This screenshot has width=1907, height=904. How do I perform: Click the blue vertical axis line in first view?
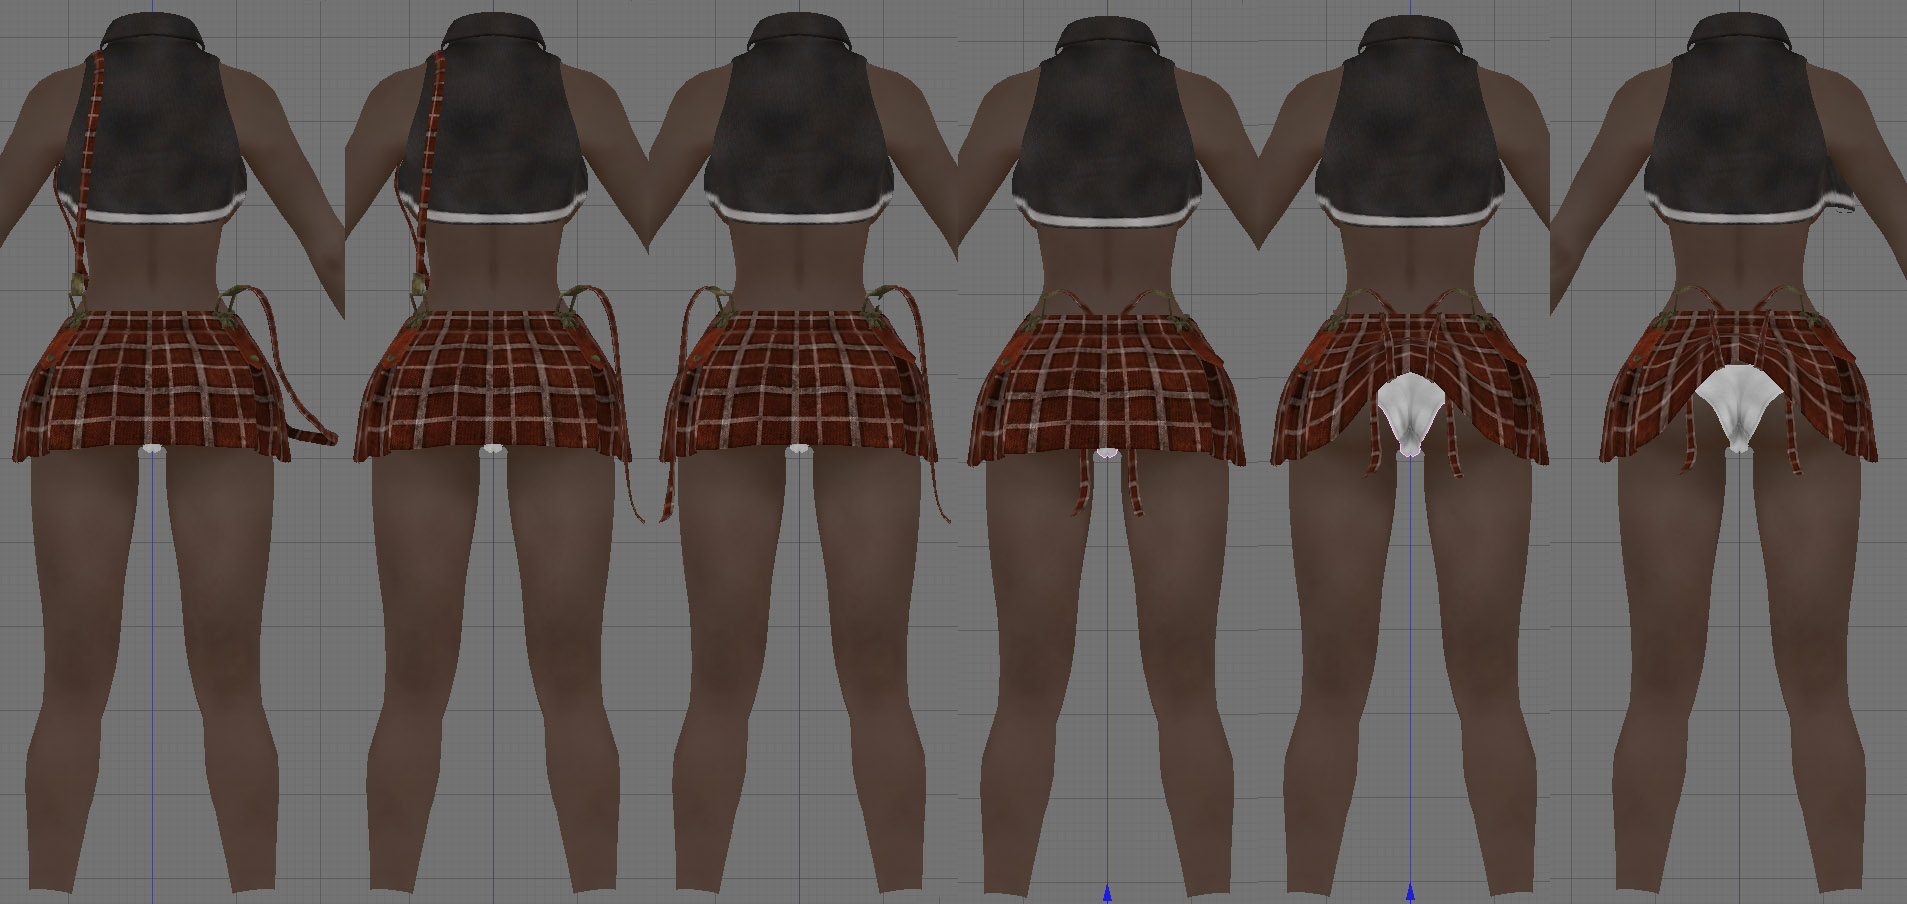152,650
